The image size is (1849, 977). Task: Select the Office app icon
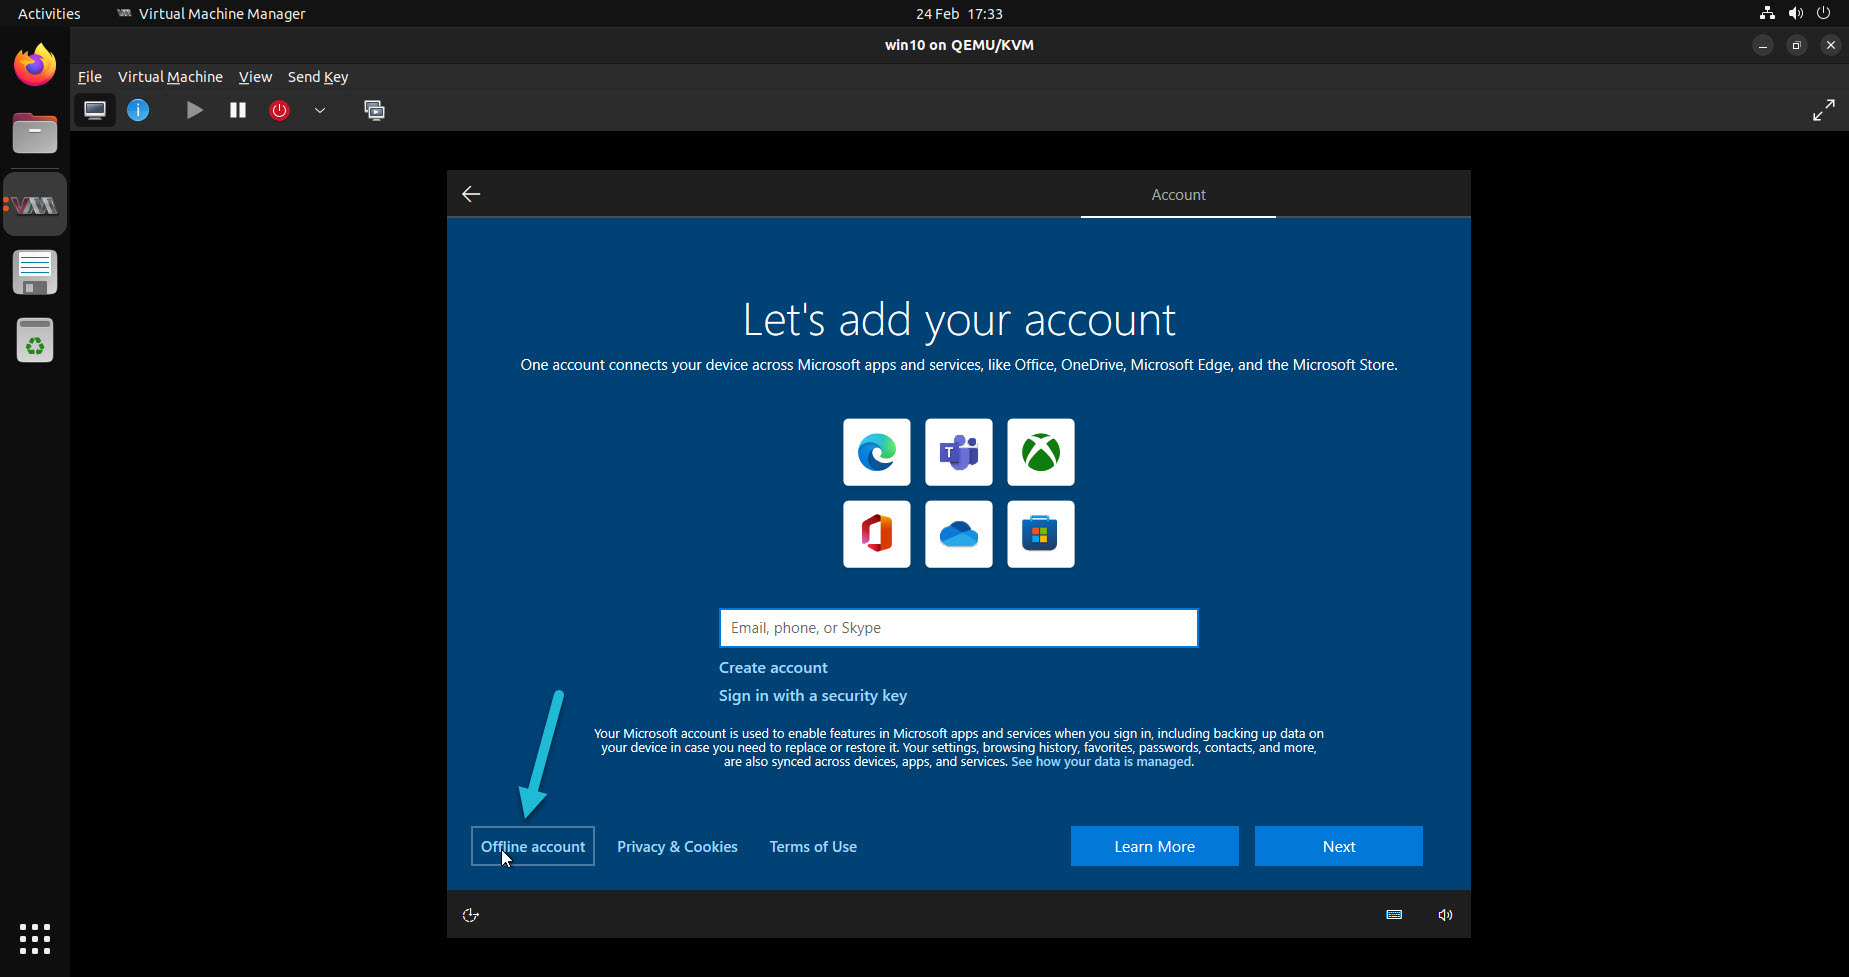pos(876,534)
